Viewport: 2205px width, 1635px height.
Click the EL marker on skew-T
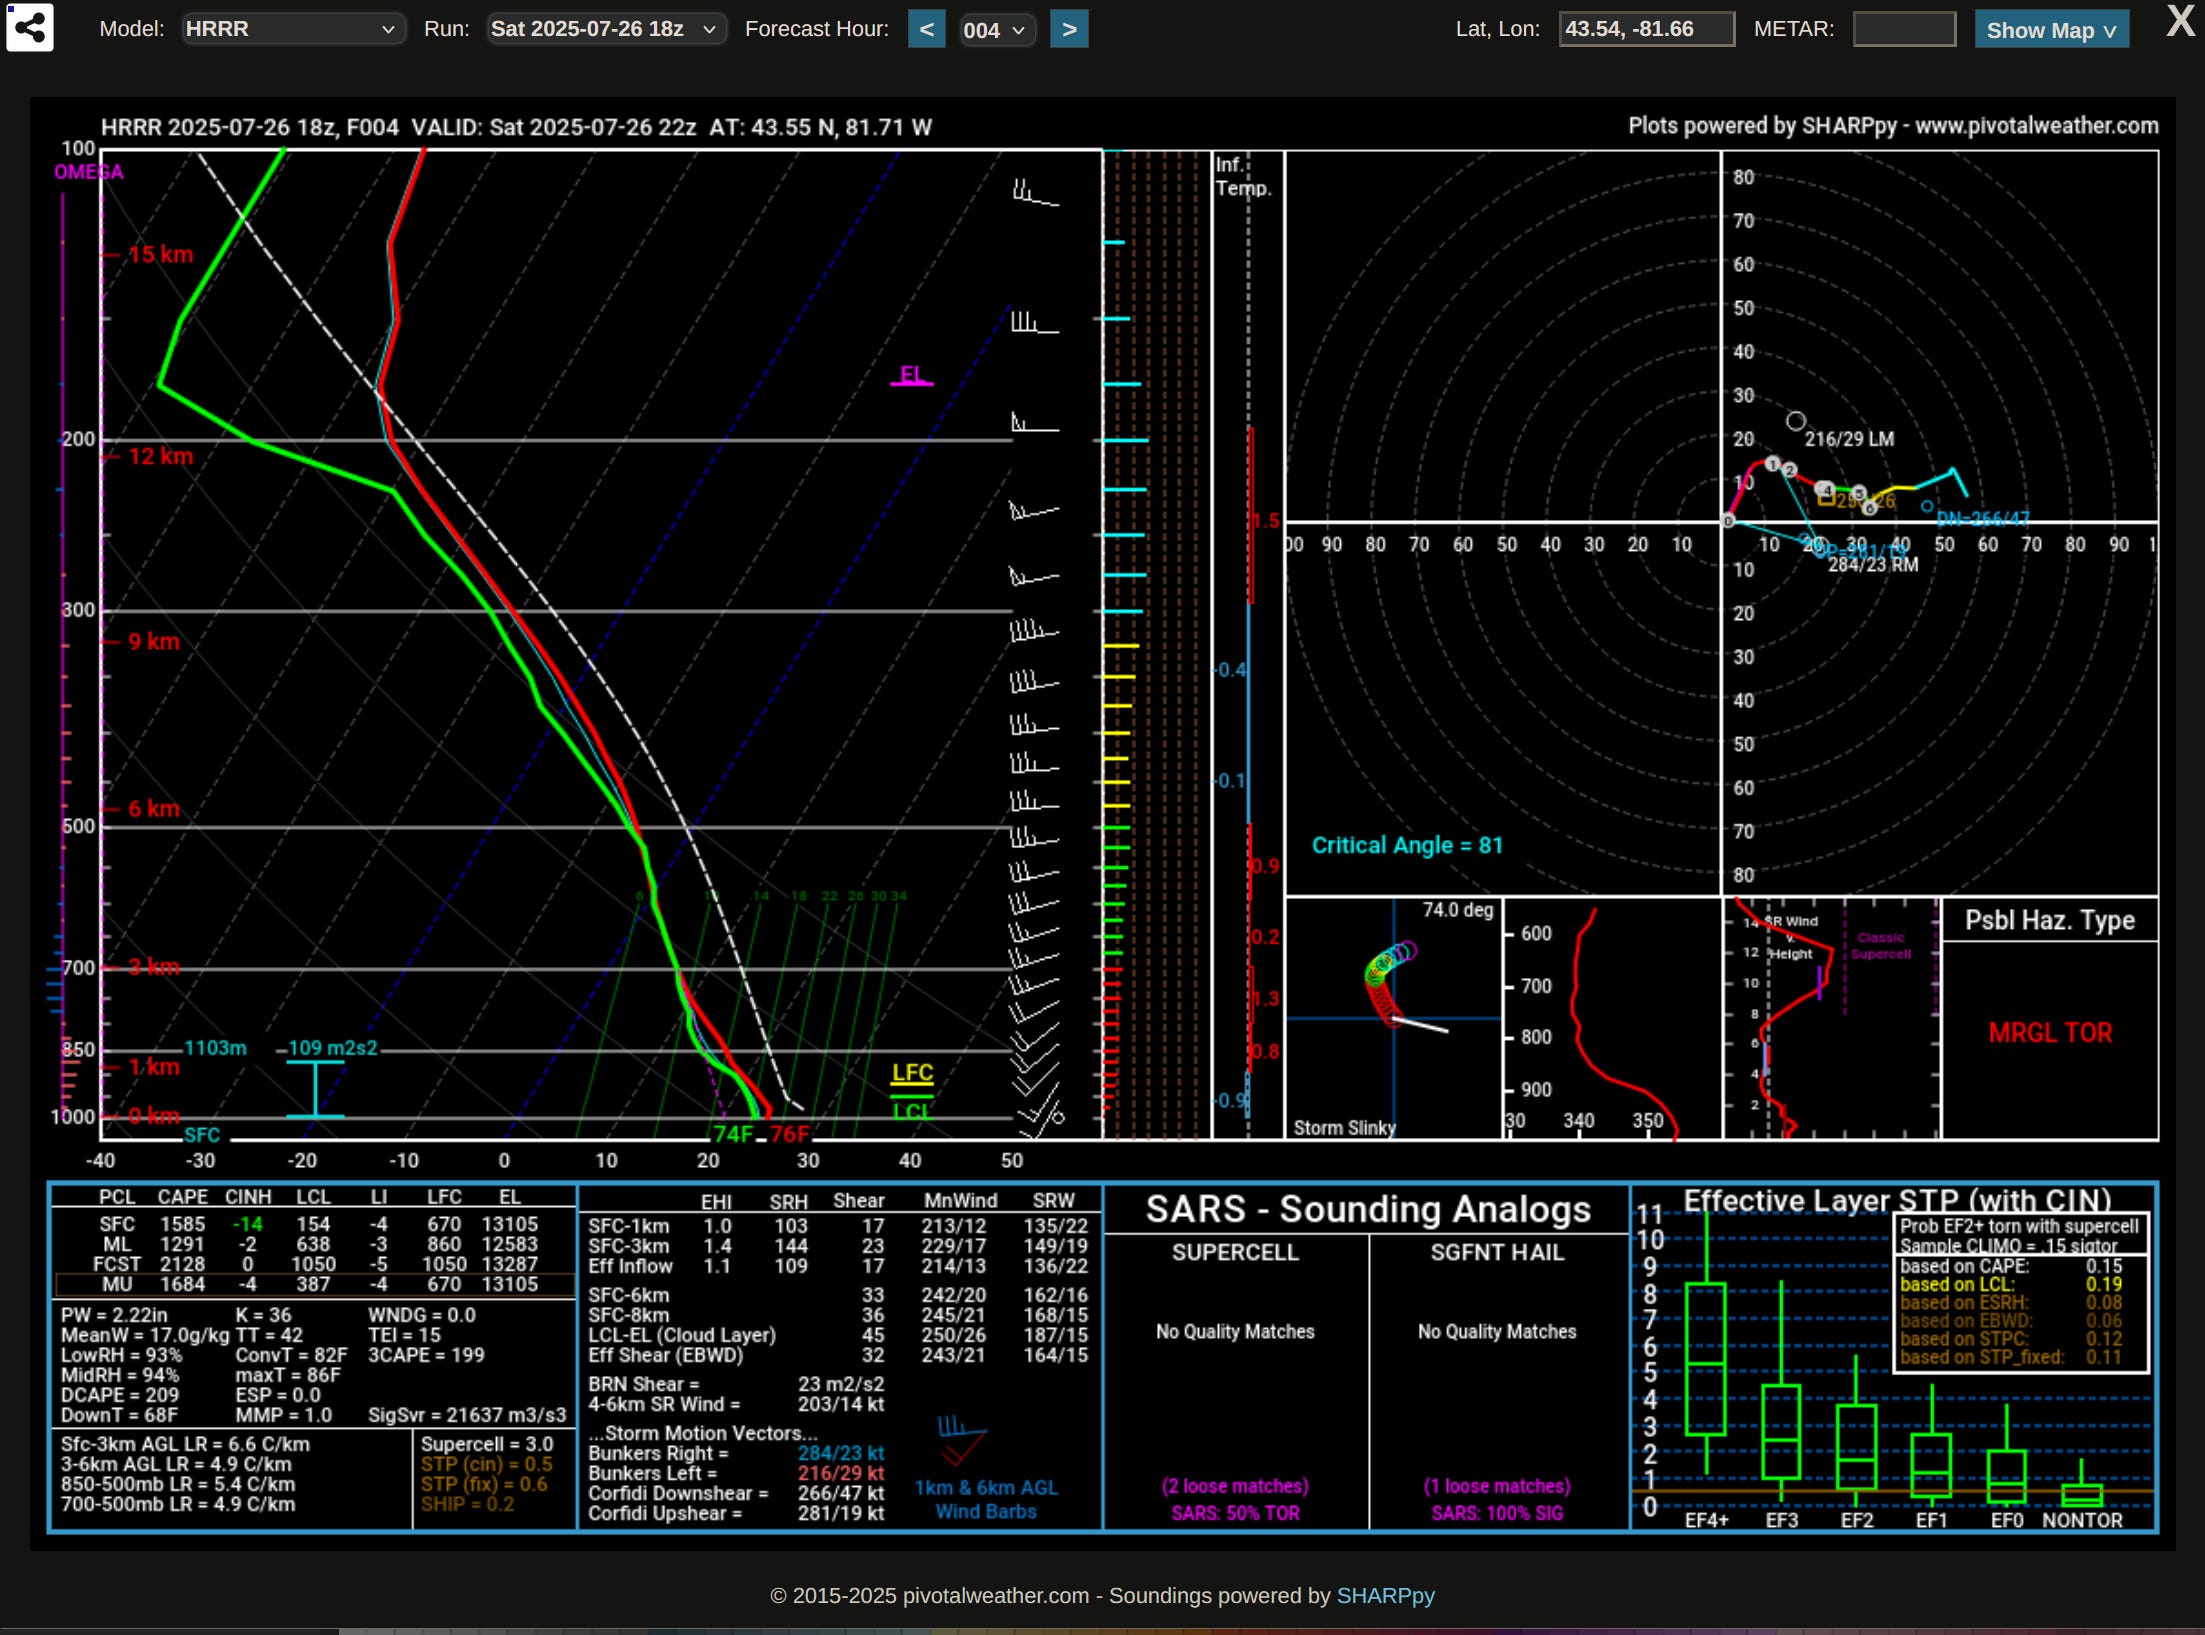coord(911,376)
